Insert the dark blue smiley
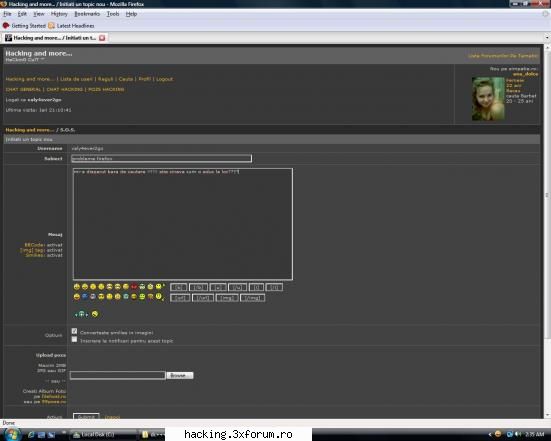 [85, 297]
